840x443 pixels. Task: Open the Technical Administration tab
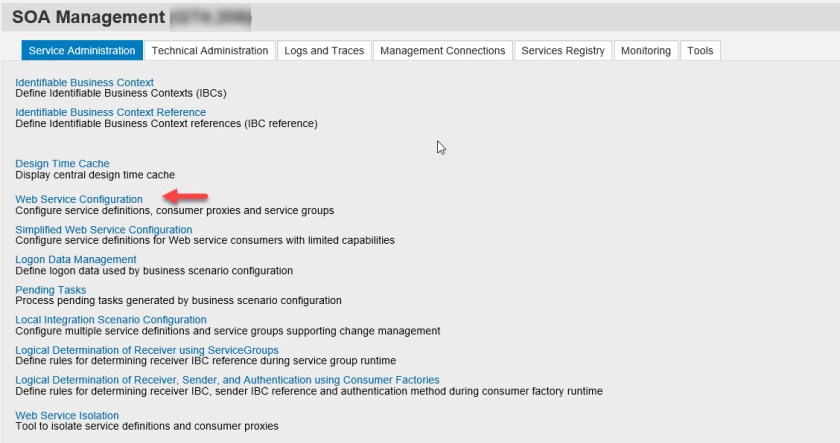click(210, 51)
